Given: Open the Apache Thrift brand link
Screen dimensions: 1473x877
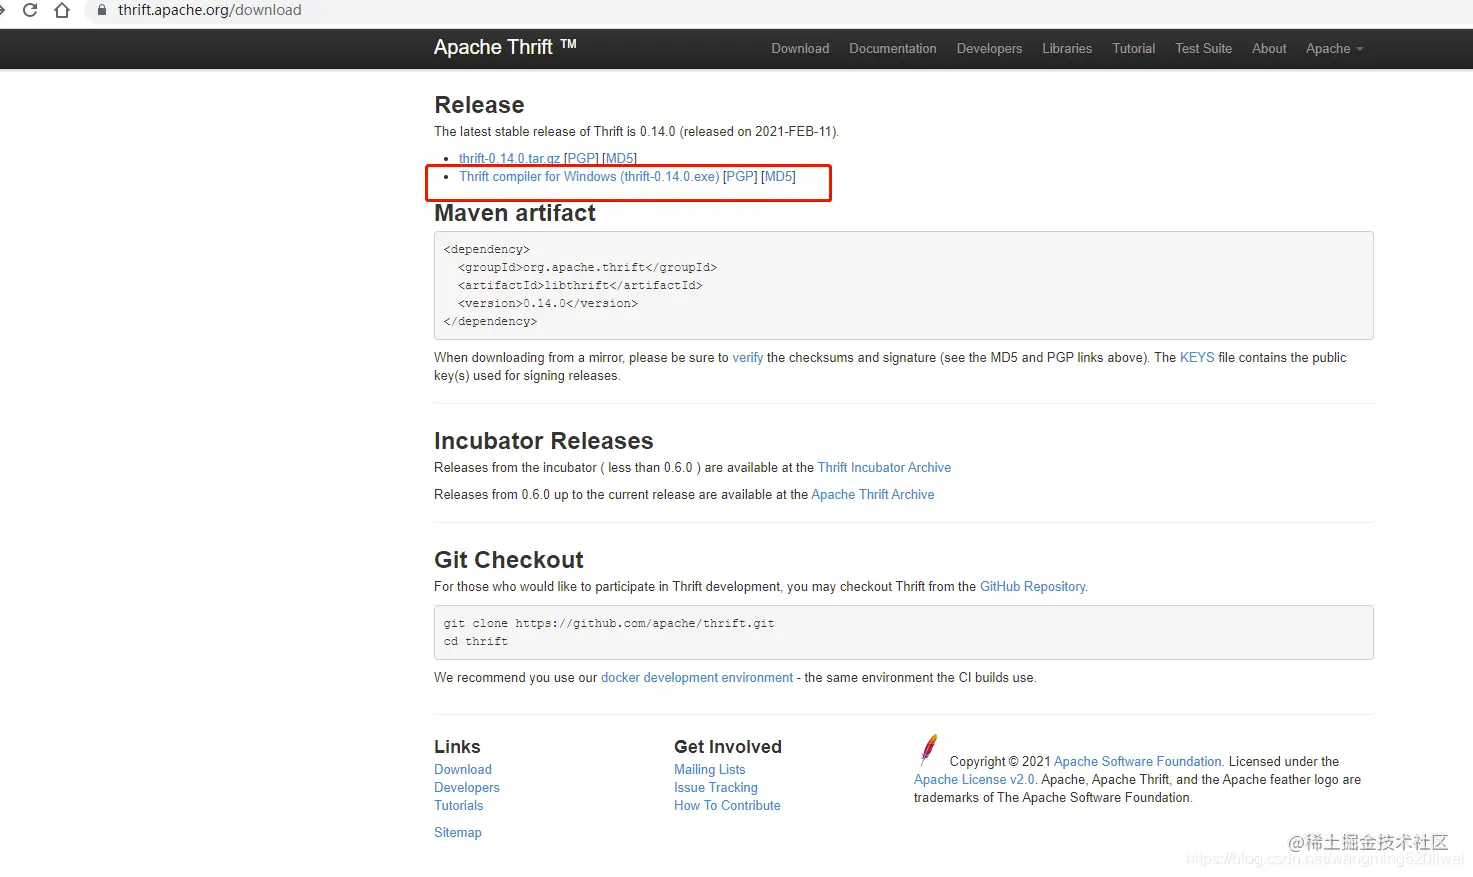Looking at the screenshot, I should click(505, 47).
